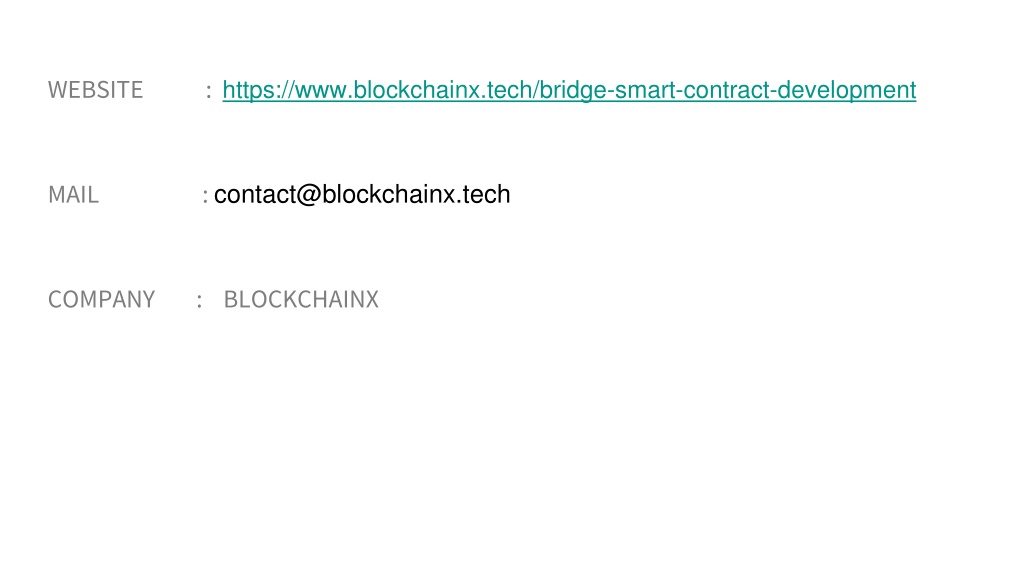Select the contact@blockchainx.tech email address

coord(362,195)
